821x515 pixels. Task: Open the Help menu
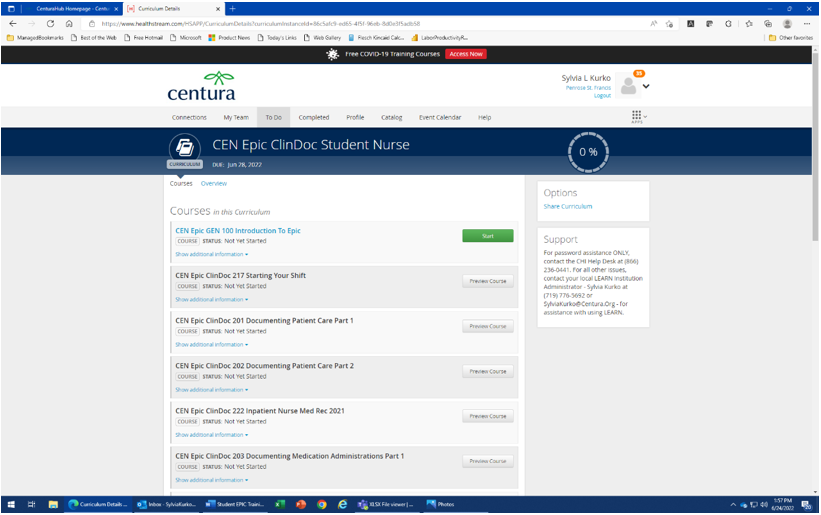(484, 117)
